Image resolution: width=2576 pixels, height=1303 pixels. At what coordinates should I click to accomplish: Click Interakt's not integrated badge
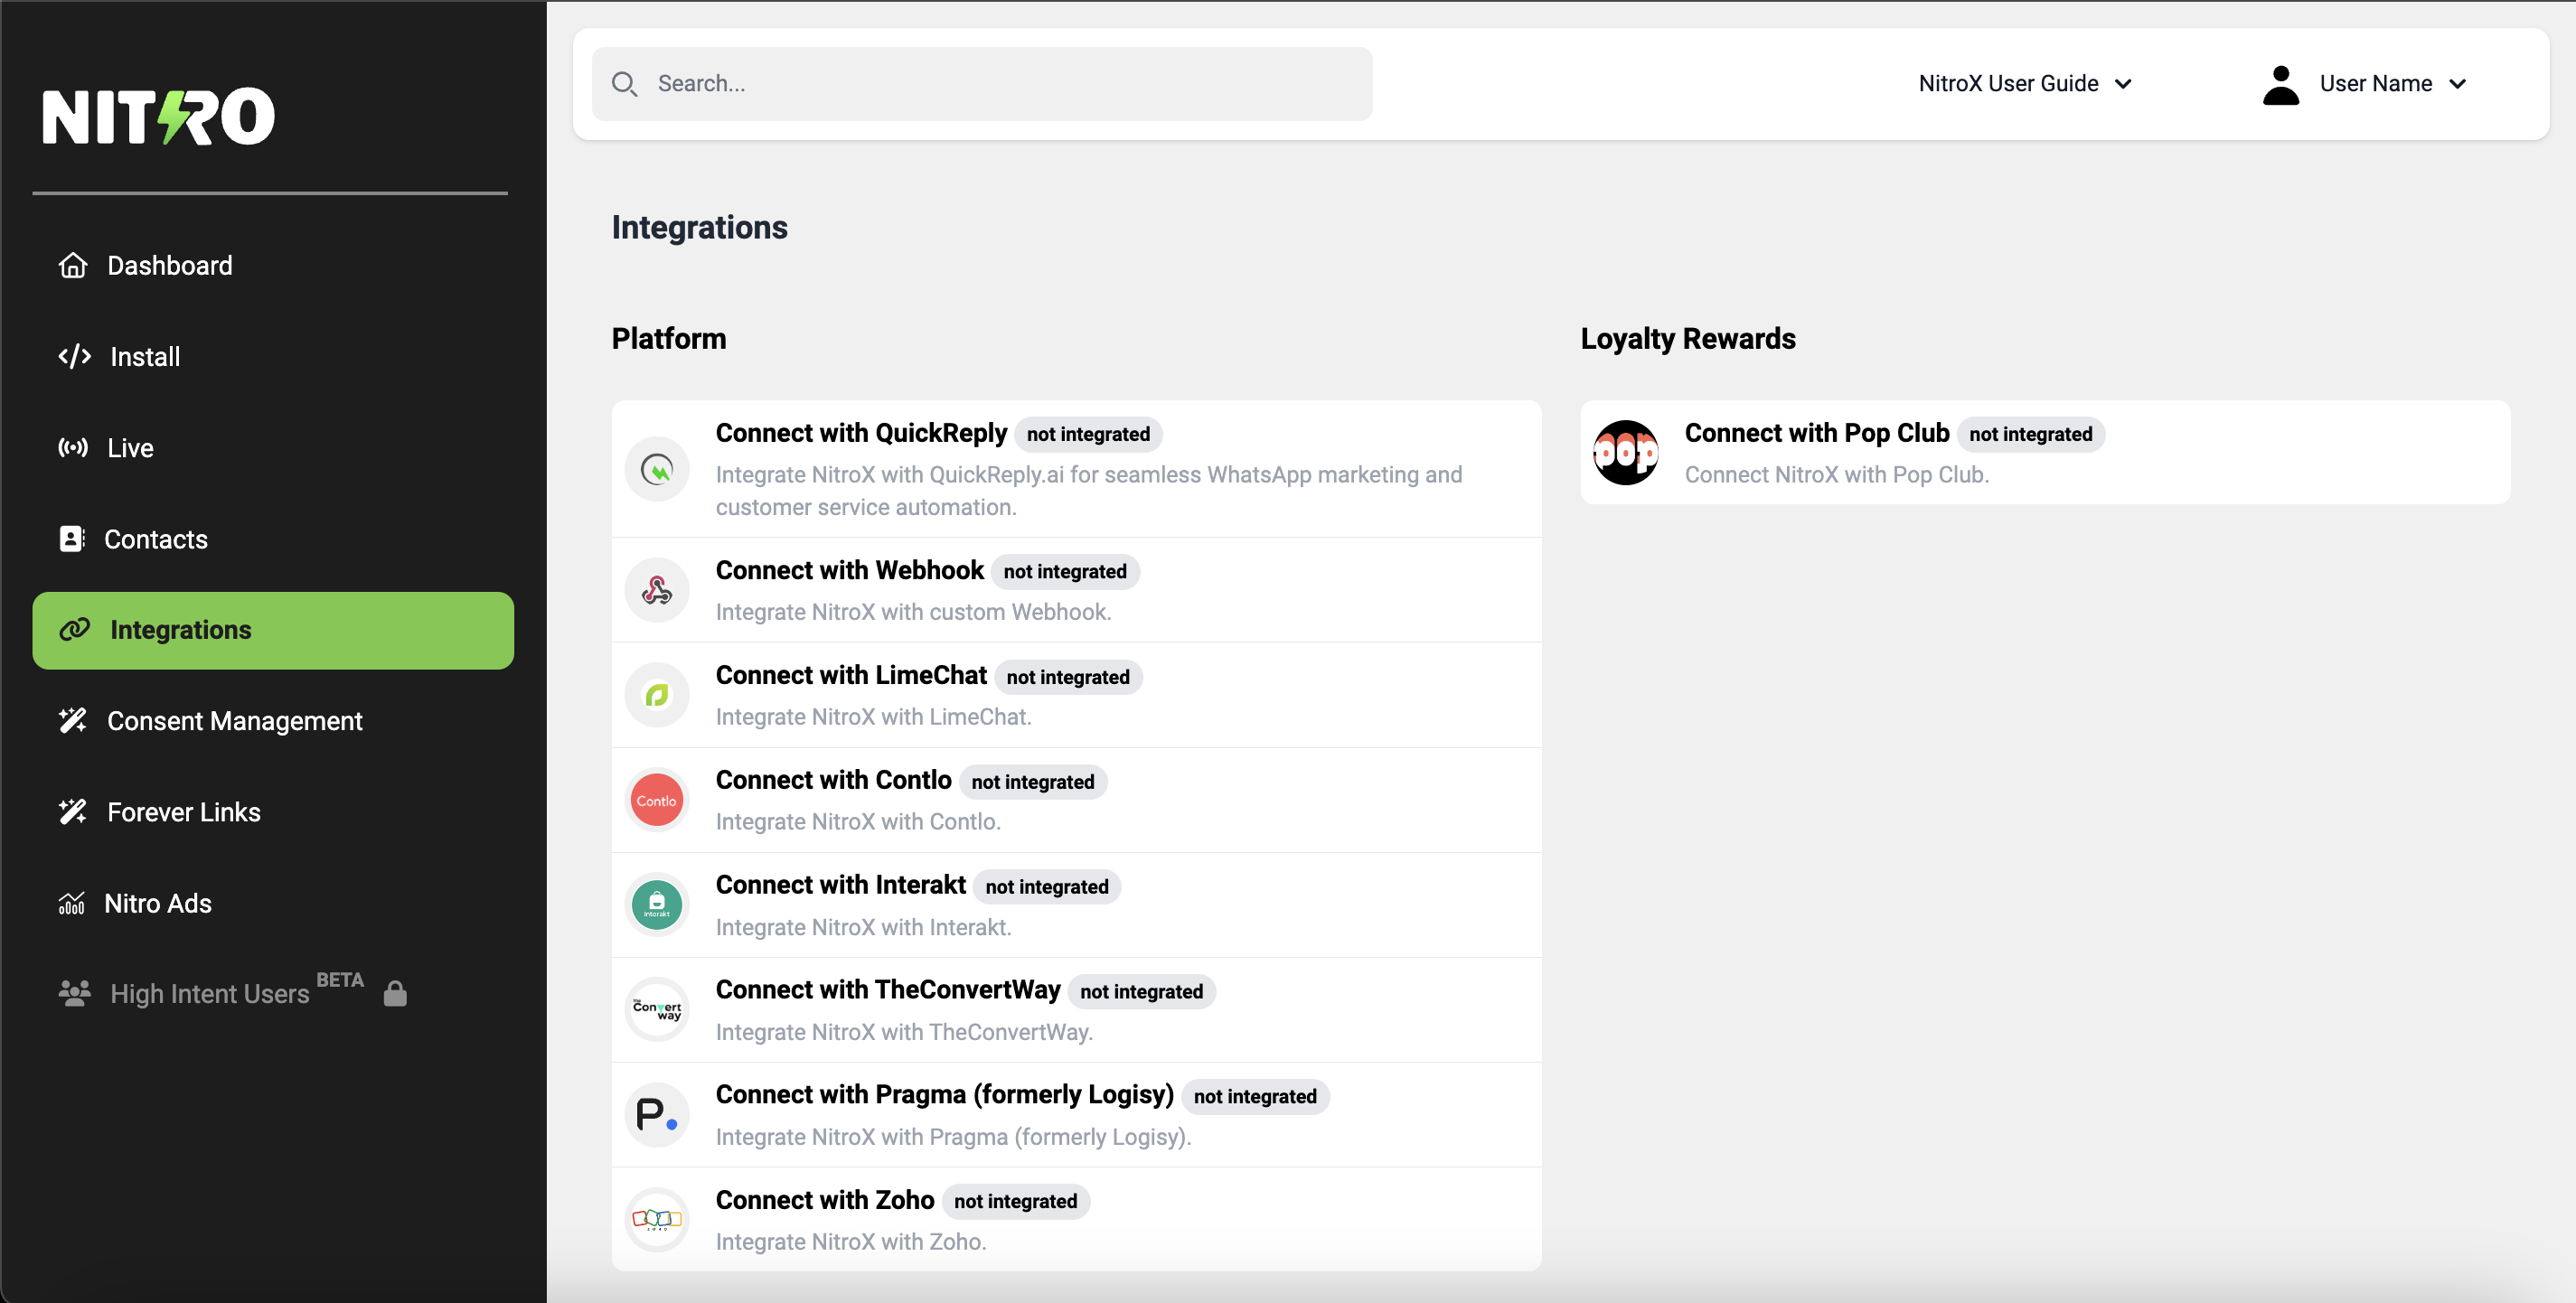[1047, 887]
